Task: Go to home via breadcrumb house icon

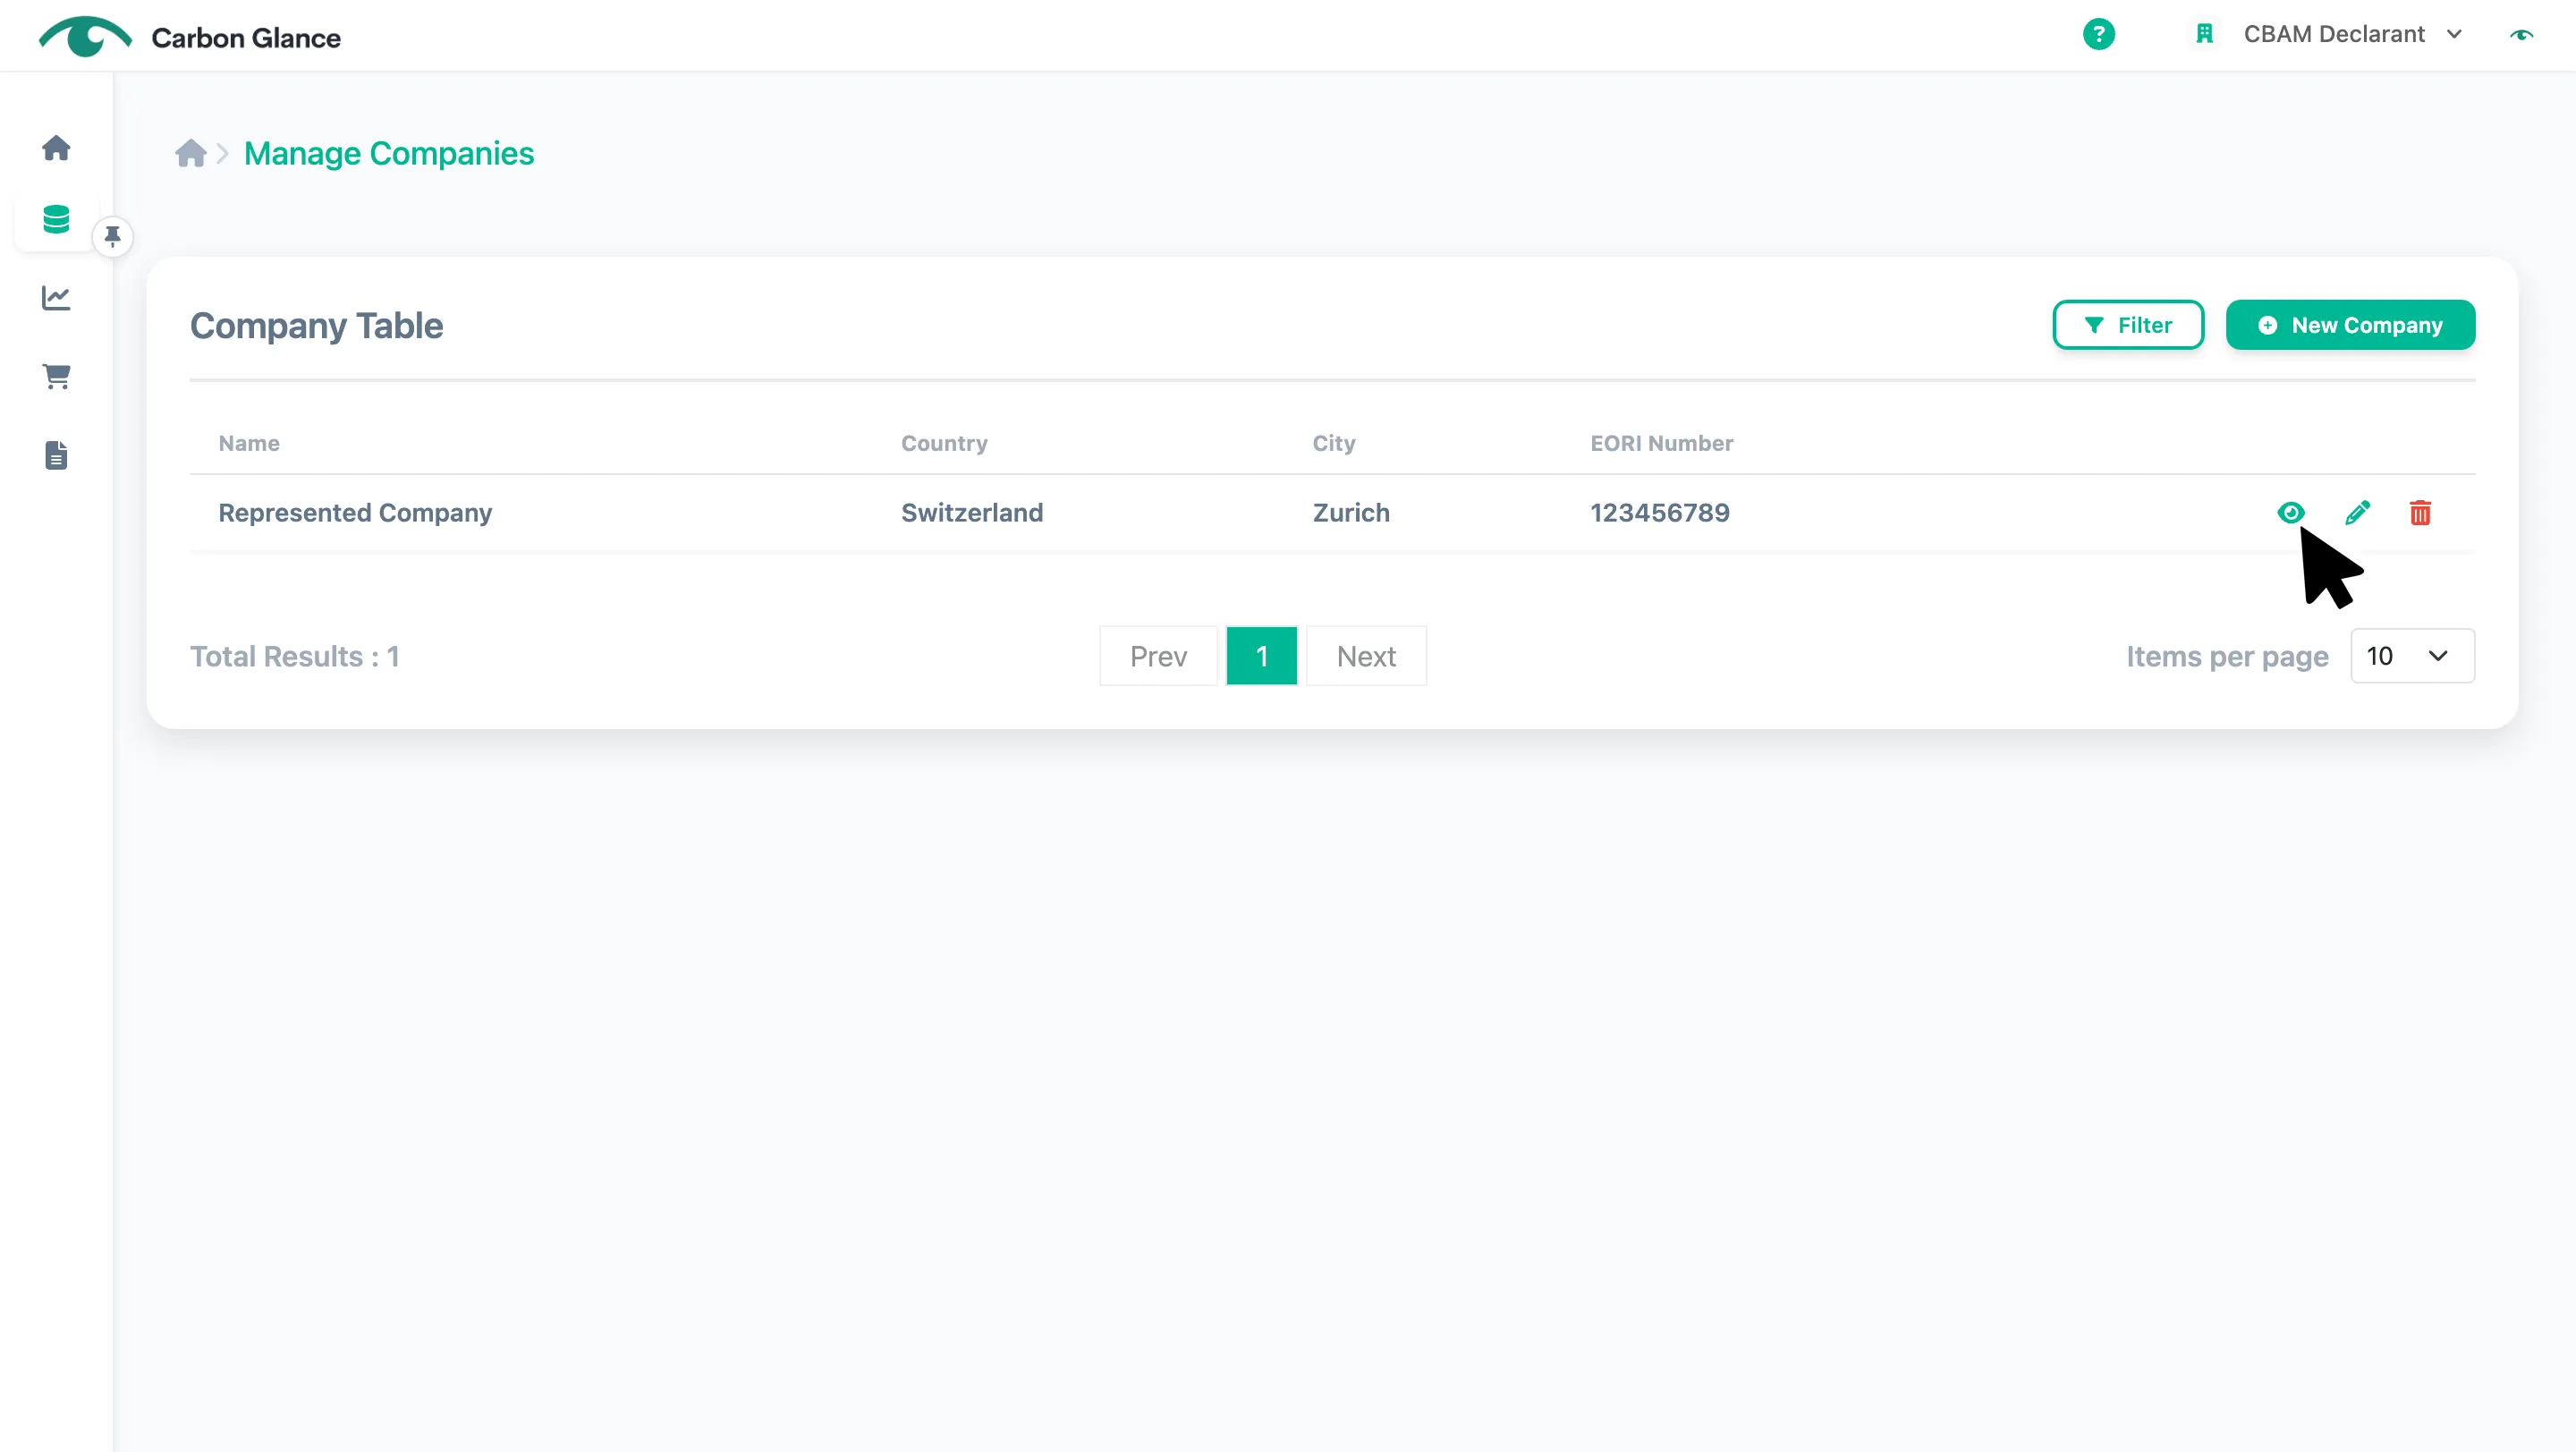Action: pyautogui.click(x=190, y=153)
